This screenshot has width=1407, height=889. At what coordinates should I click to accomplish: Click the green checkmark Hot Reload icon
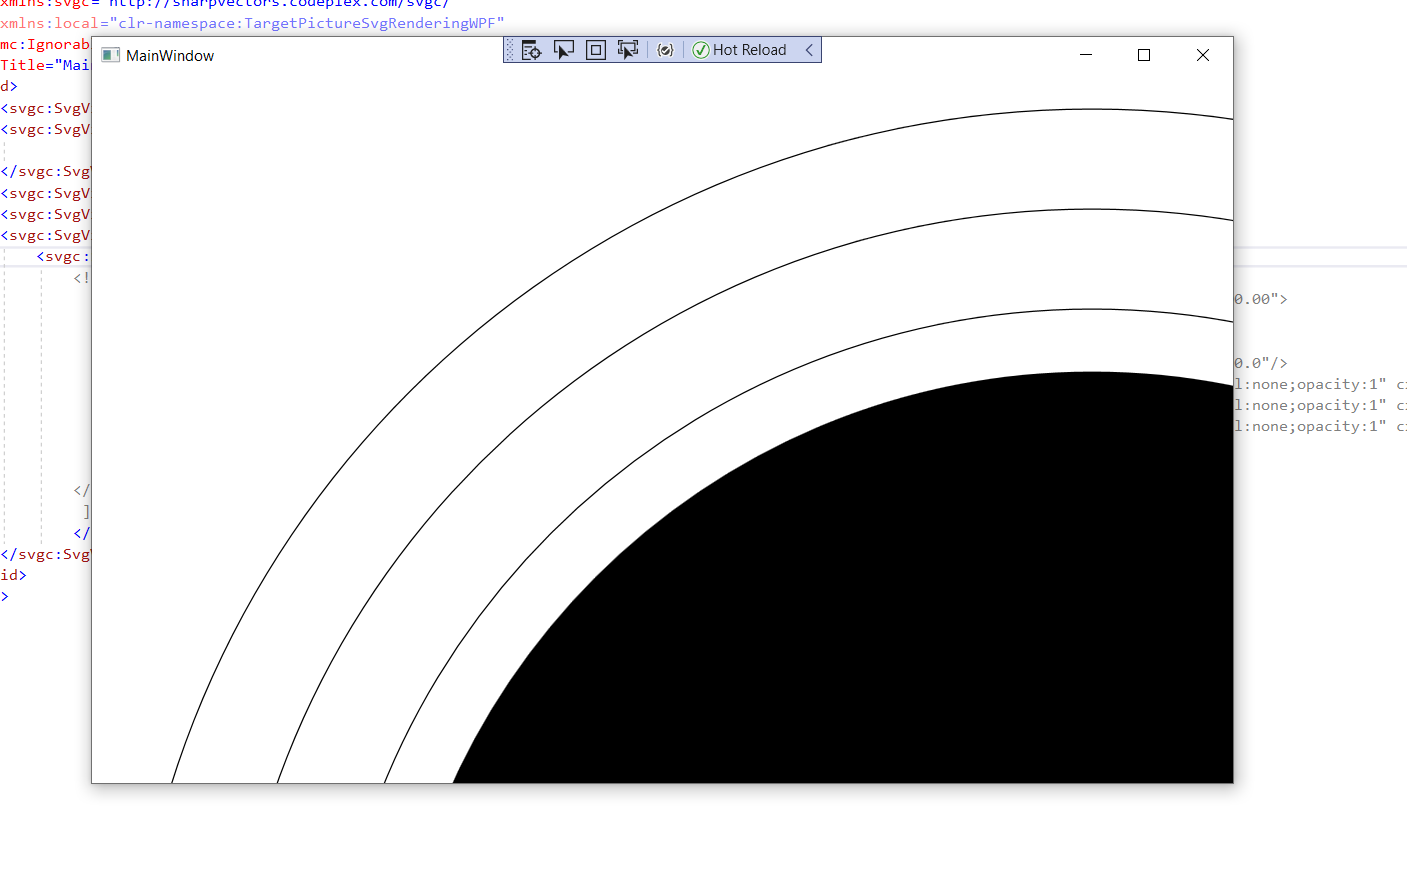click(701, 49)
